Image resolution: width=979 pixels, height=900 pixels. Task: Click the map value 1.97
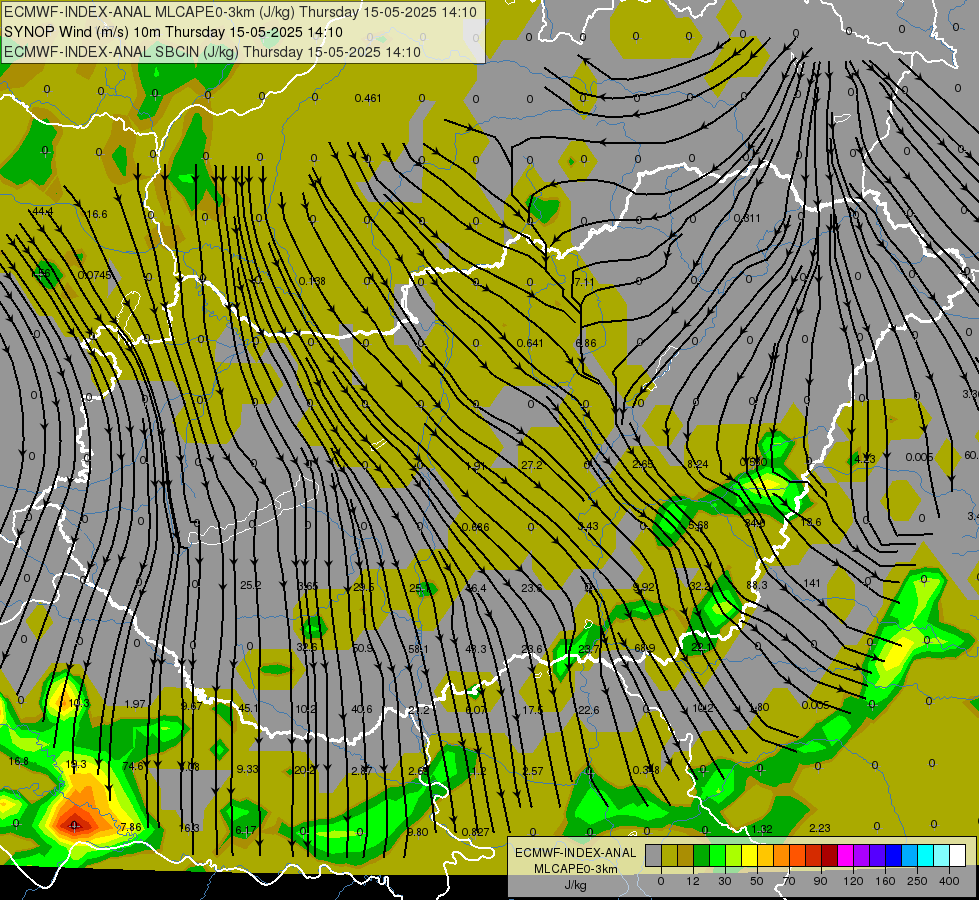135,705
